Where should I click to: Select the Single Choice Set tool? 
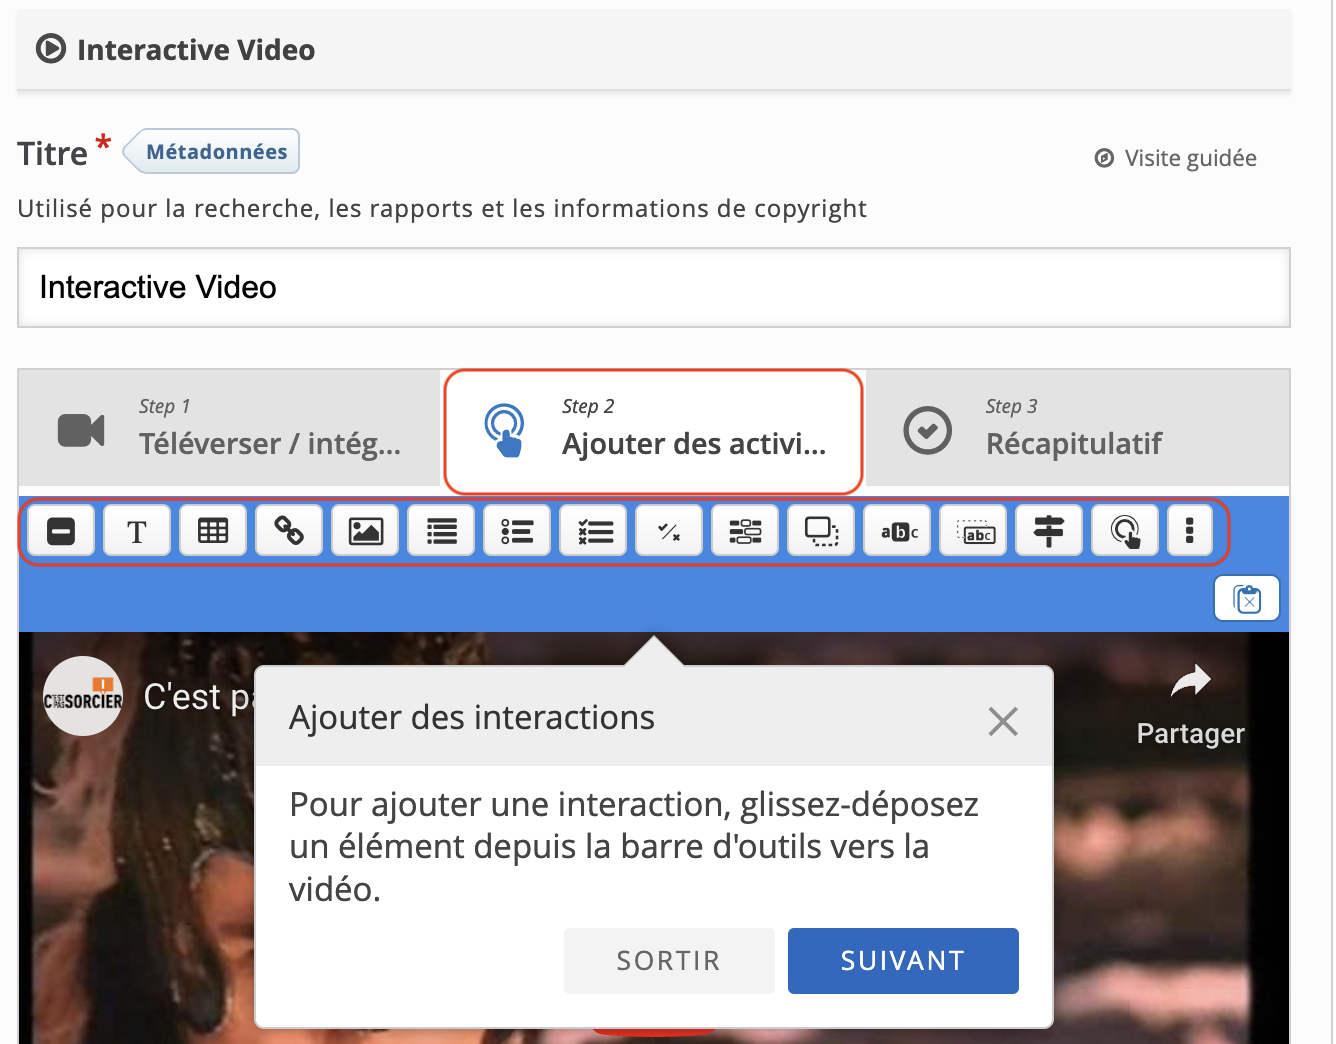pyautogui.click(x=517, y=531)
